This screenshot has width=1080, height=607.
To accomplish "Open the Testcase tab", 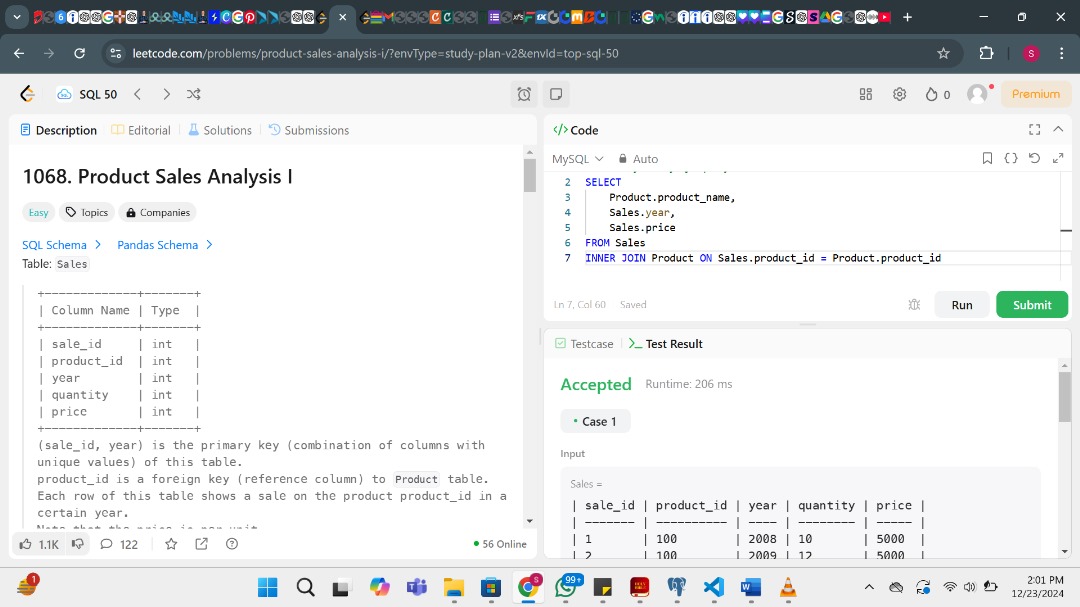I will [584, 344].
